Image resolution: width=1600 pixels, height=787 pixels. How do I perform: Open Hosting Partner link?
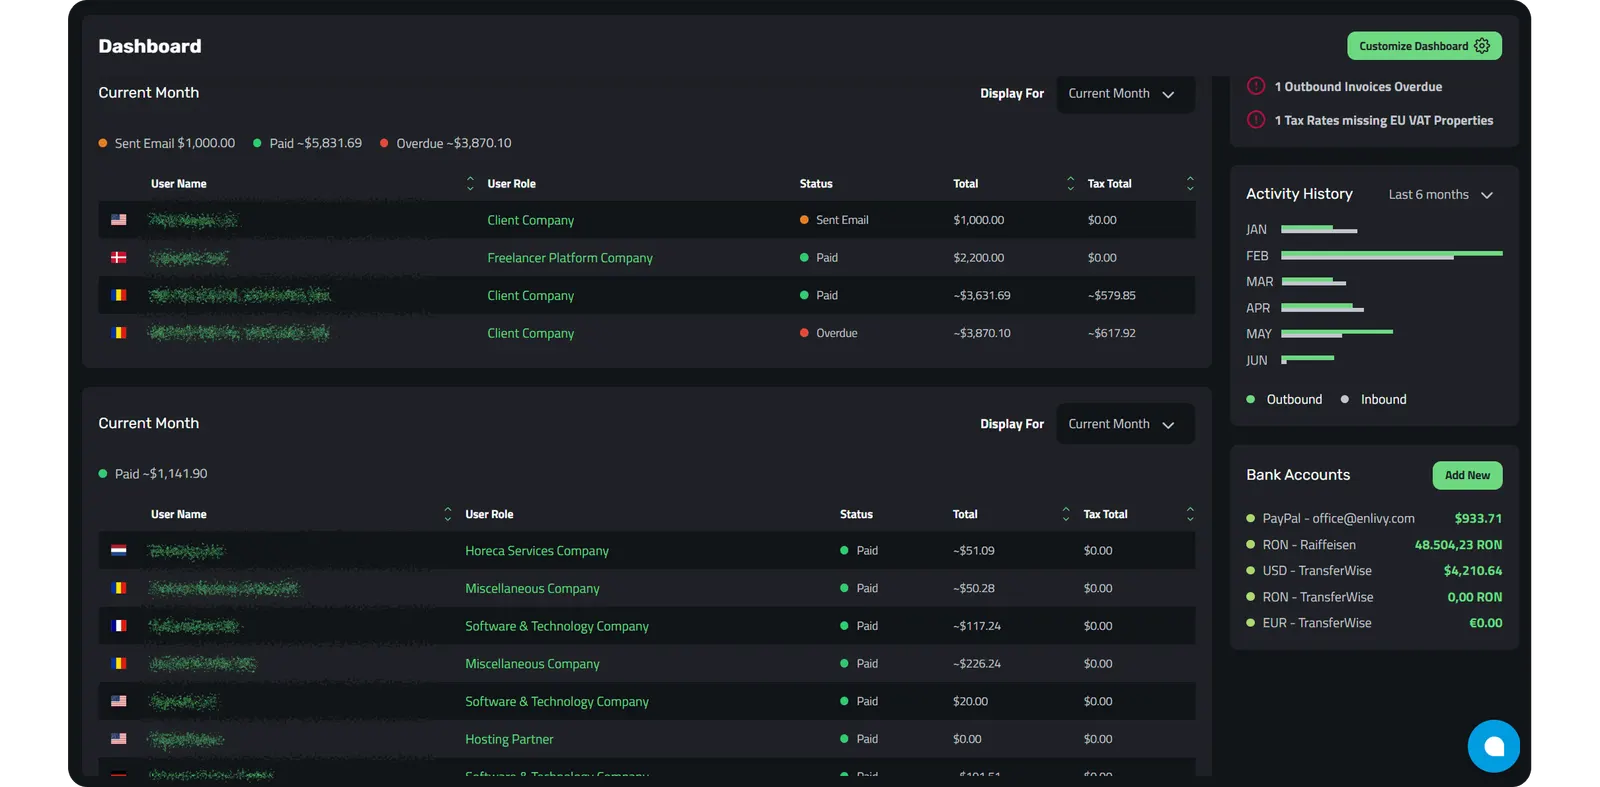509,740
